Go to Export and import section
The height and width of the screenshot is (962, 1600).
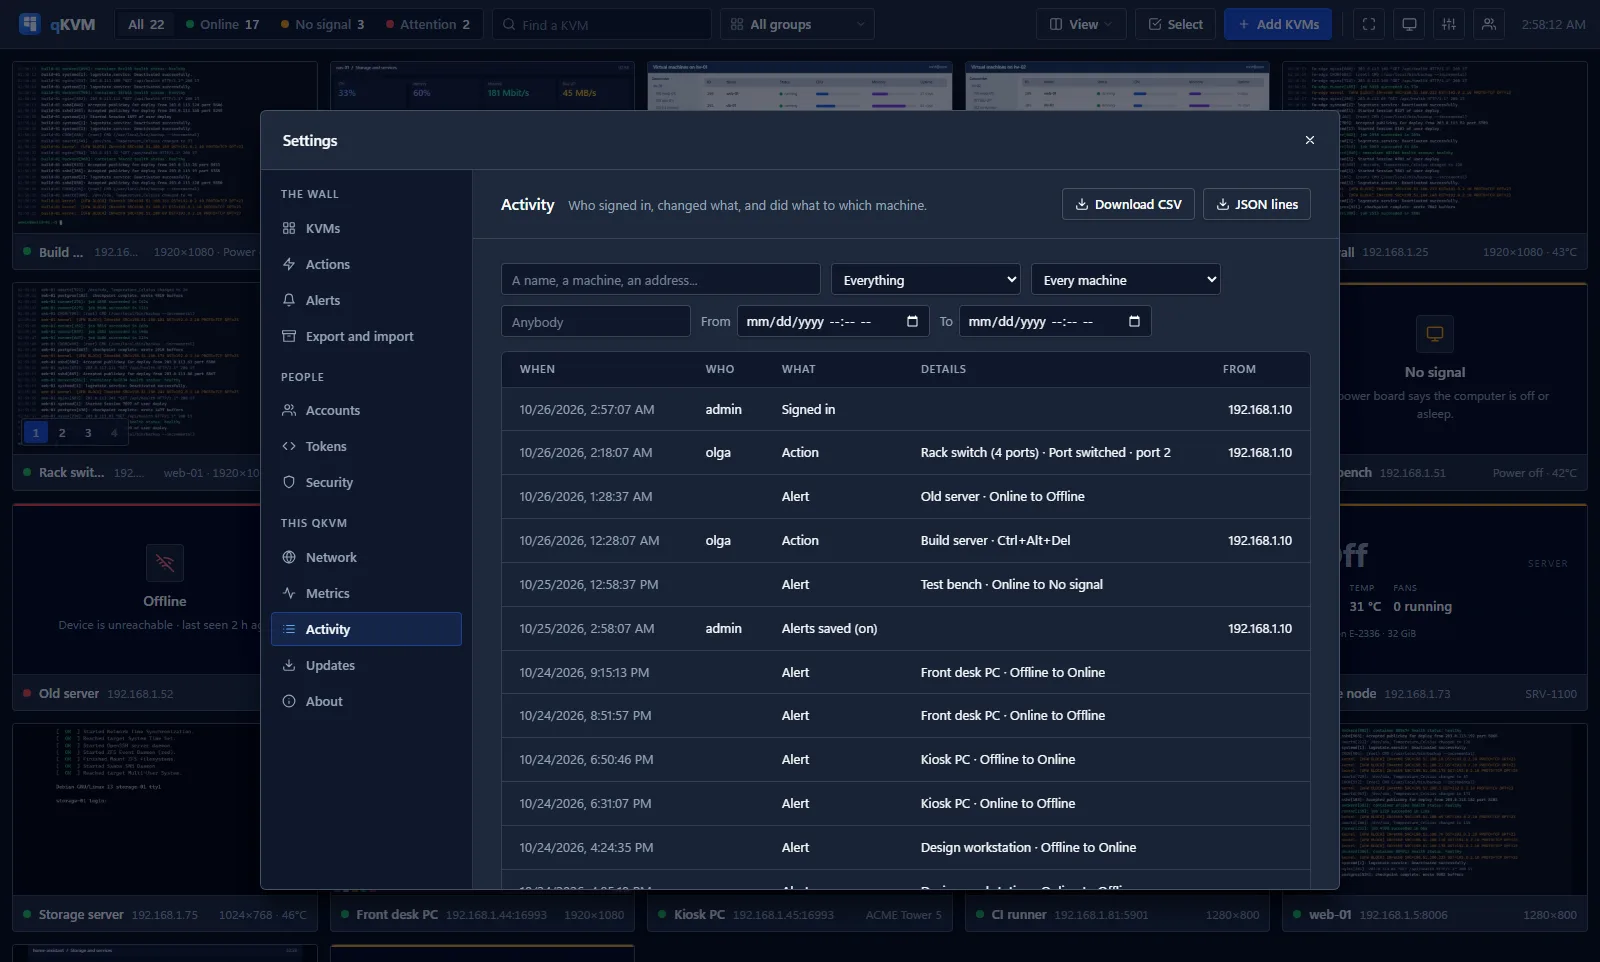coord(366,336)
